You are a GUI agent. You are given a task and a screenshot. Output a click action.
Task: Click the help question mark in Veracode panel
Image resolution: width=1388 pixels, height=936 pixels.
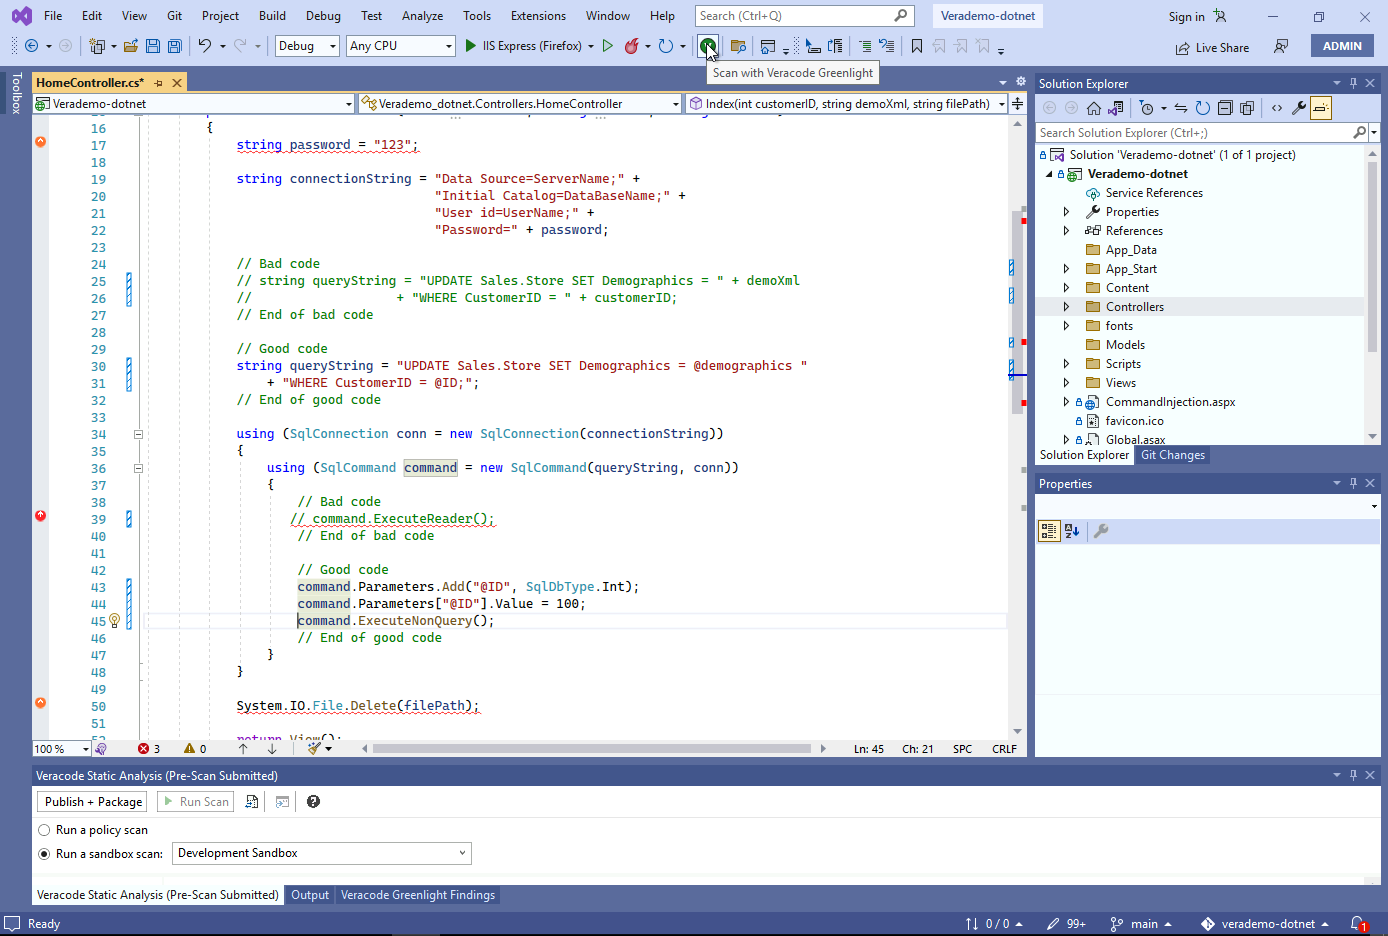point(313,802)
